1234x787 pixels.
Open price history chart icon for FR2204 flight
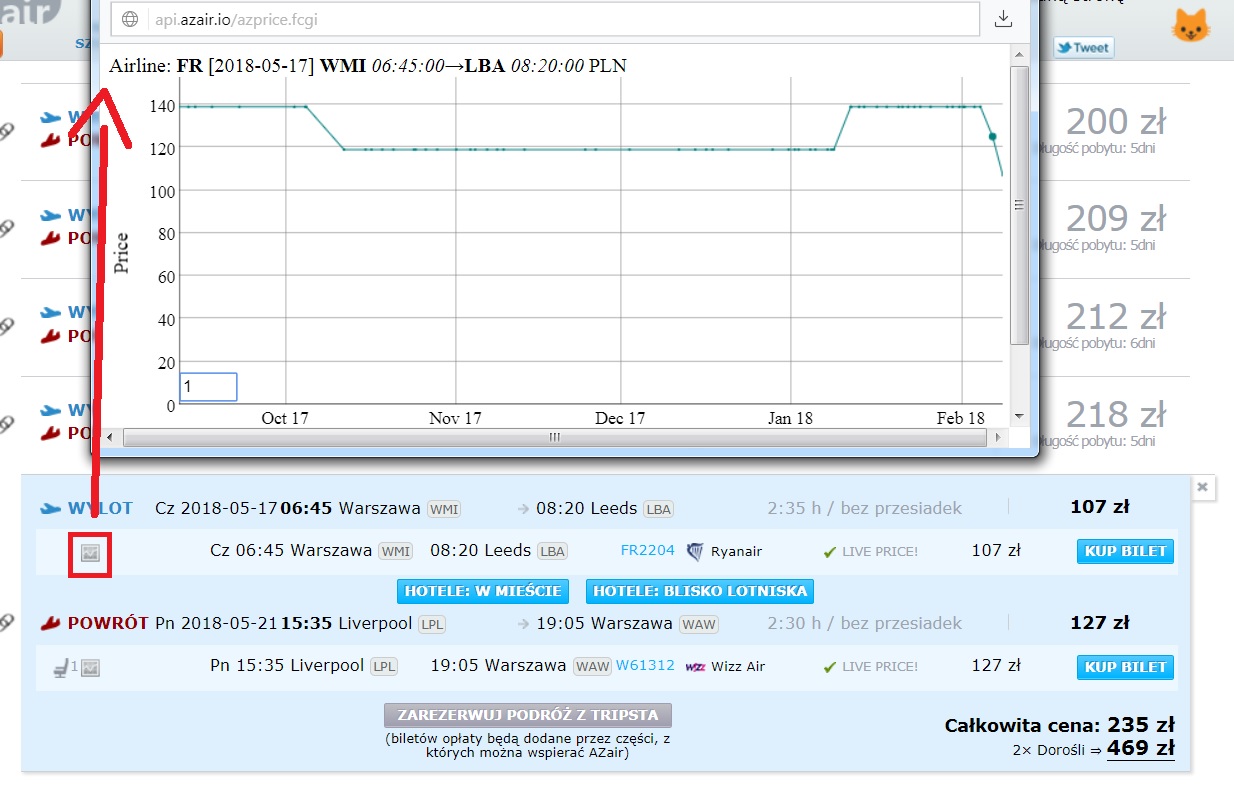tap(90, 553)
